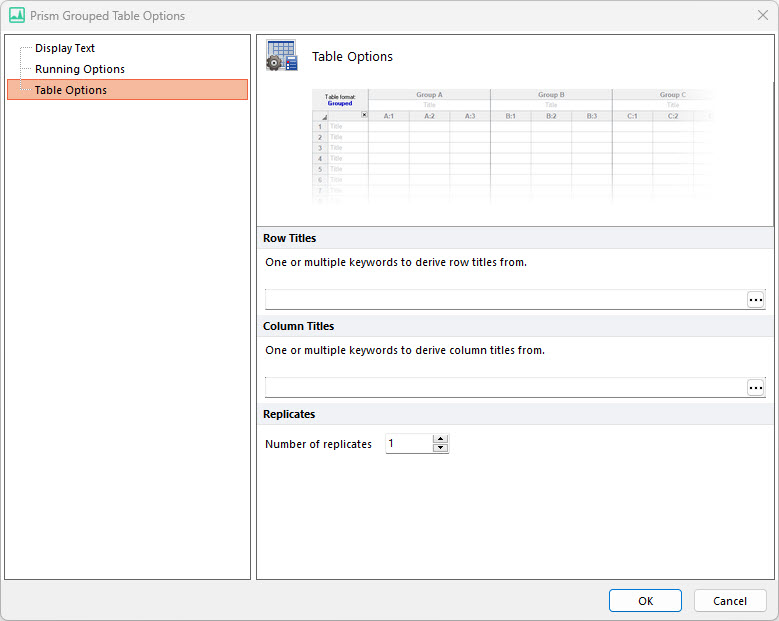Click the grouped table preview image

515,145
